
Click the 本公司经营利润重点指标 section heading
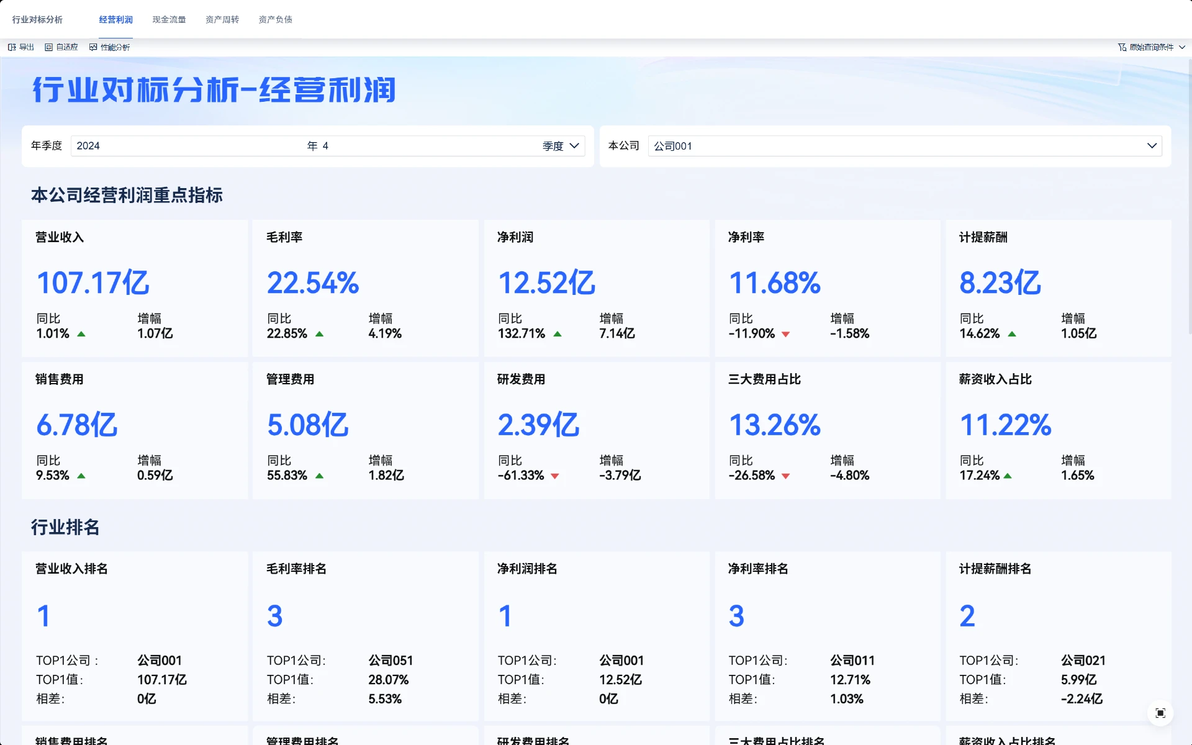pyautogui.click(x=127, y=195)
